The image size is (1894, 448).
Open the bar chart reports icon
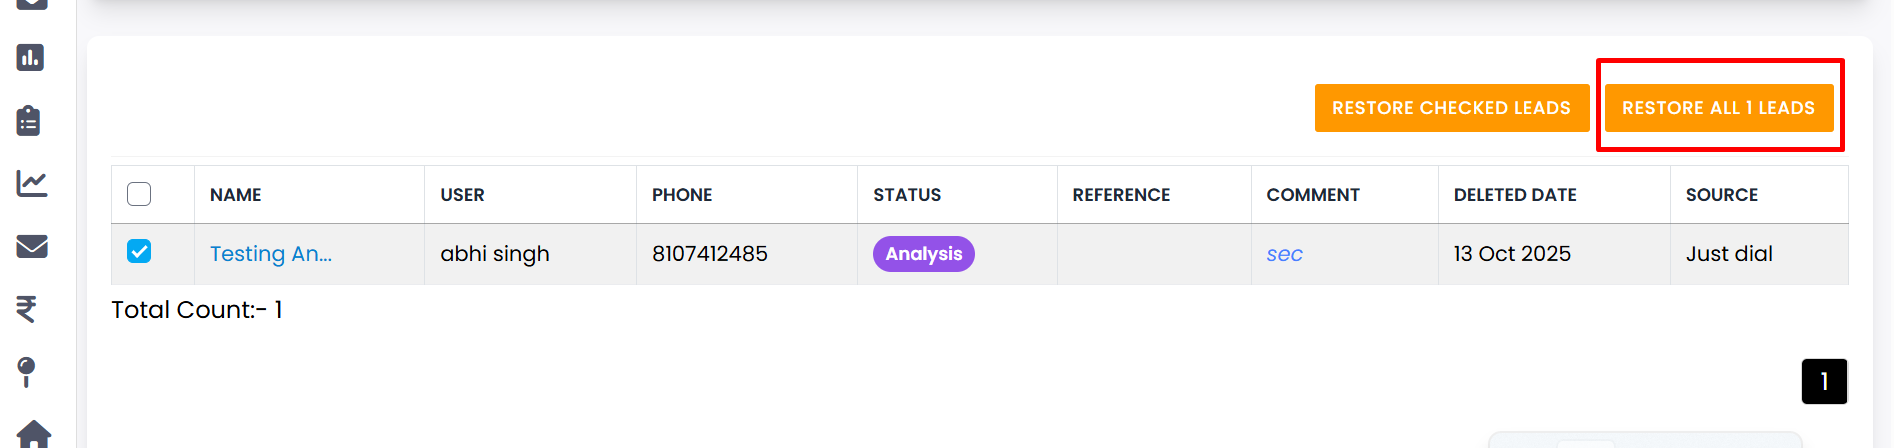(x=30, y=58)
